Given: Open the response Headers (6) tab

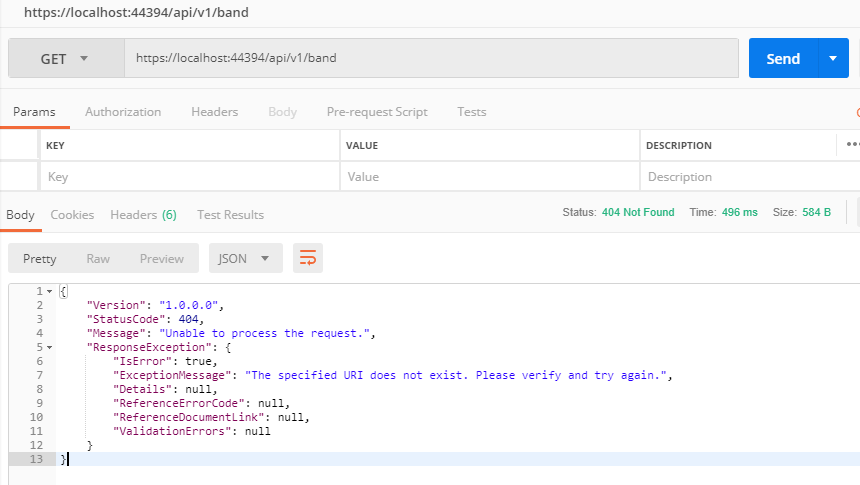Looking at the screenshot, I should tap(143, 215).
